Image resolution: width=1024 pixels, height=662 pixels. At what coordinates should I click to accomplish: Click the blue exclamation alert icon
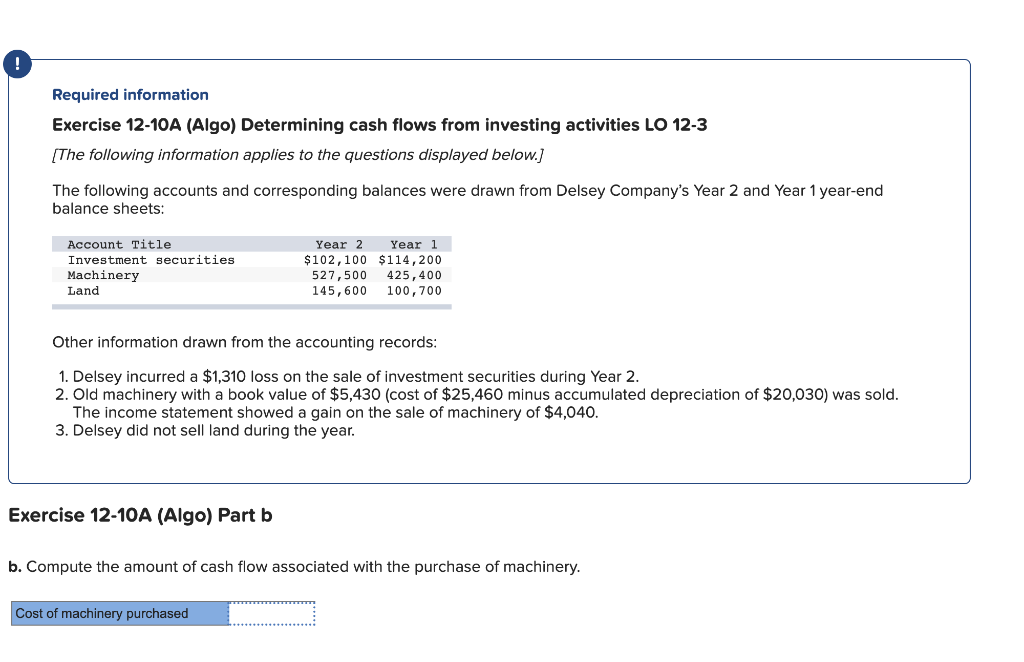click(17, 63)
